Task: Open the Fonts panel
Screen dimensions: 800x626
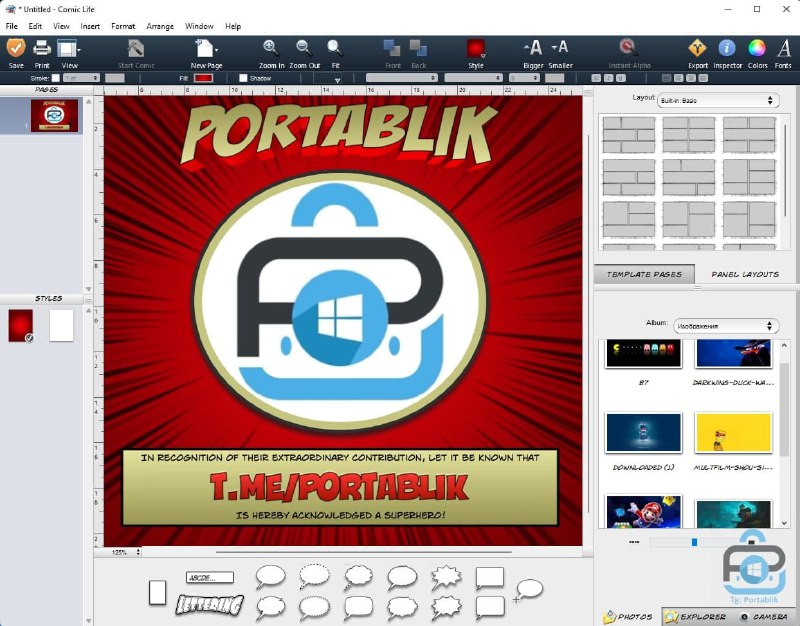Action: pos(784,48)
